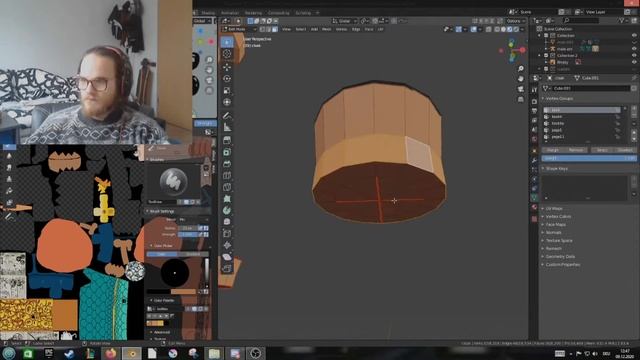Select the Measure tool

pos(227,128)
